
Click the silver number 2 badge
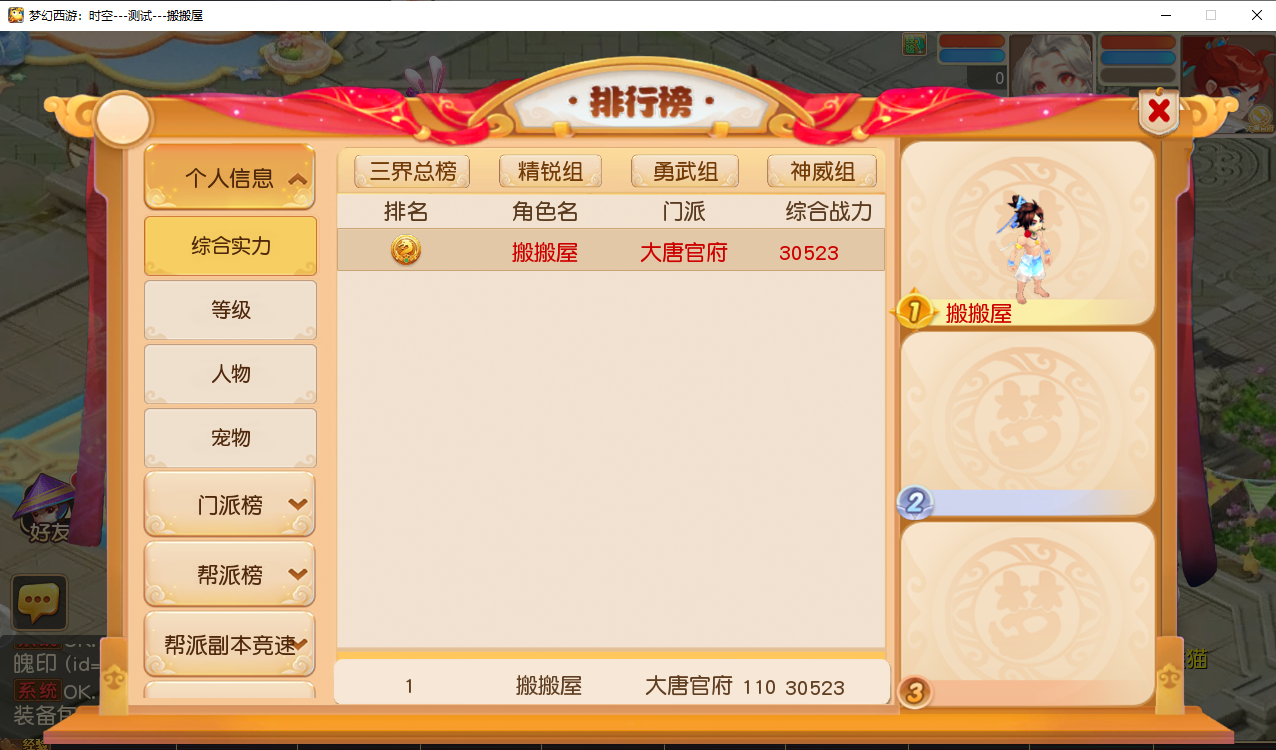[914, 502]
